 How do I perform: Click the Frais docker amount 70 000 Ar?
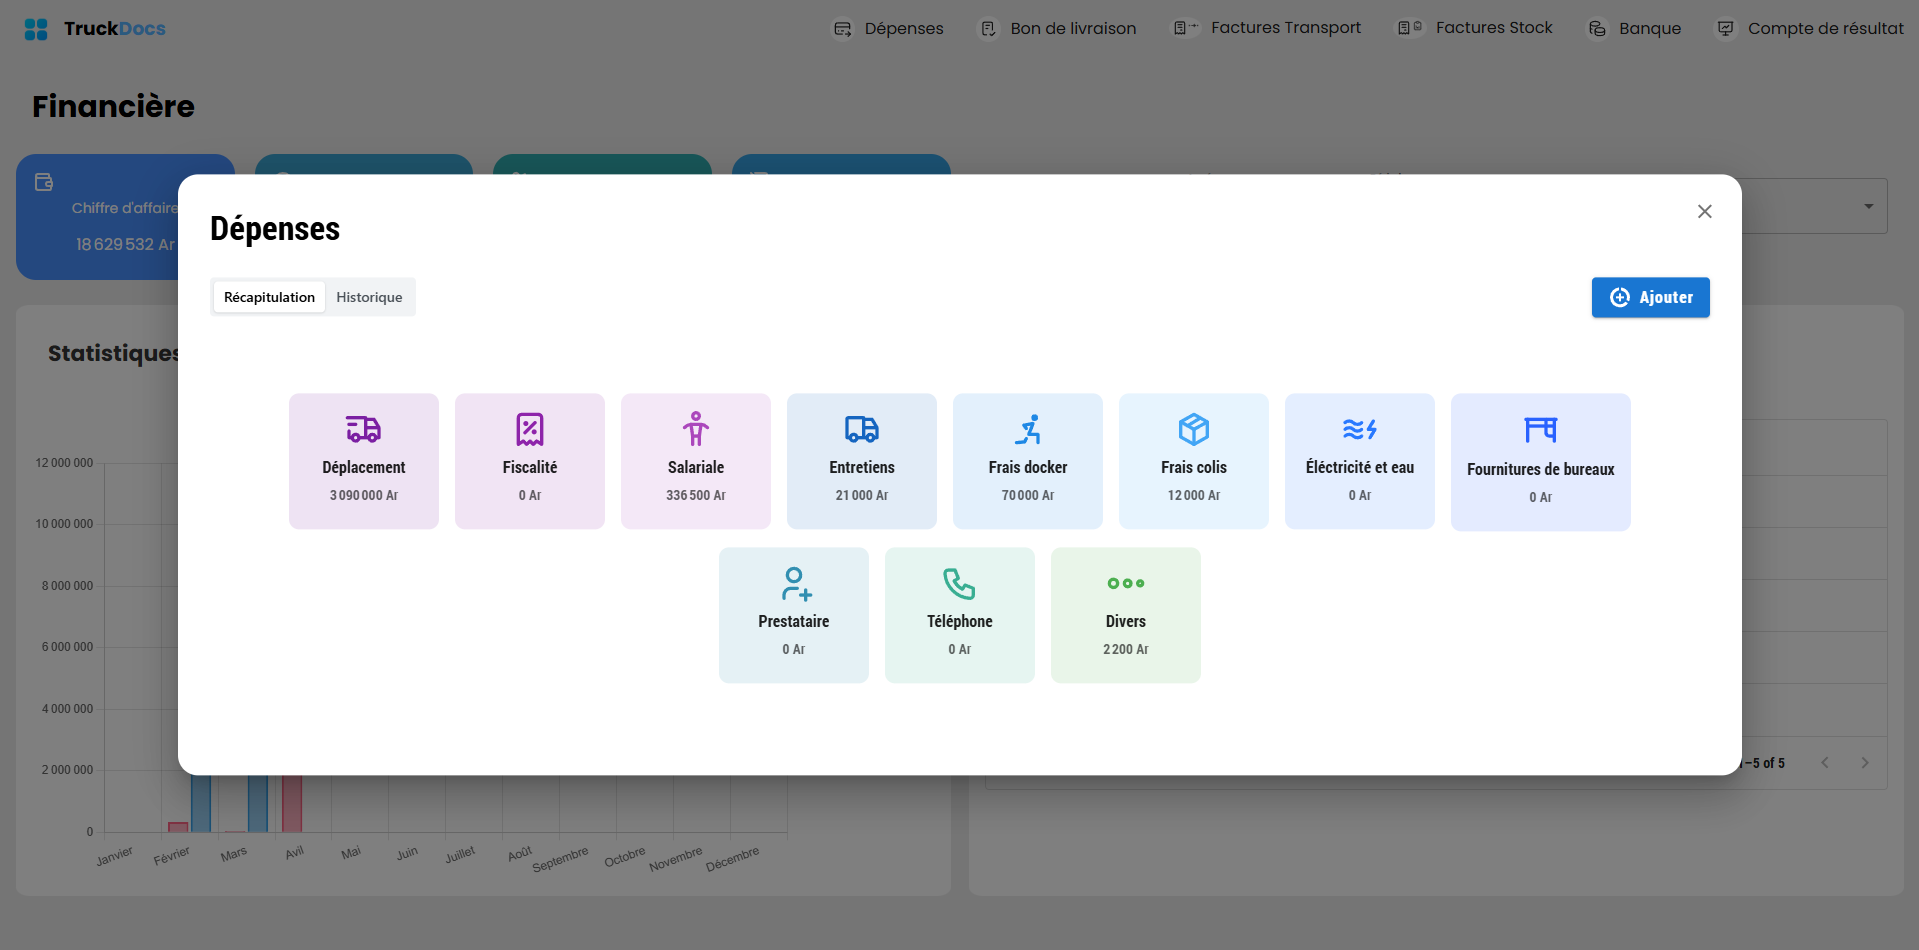click(1028, 495)
